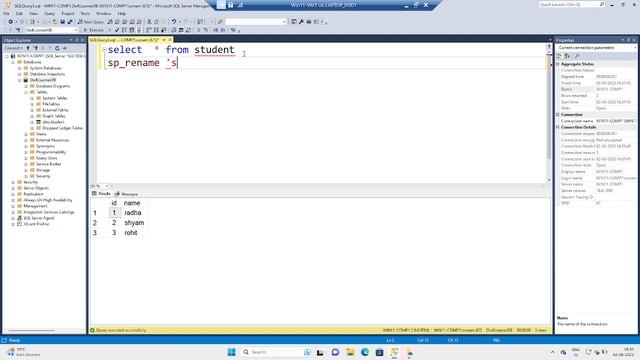Click the wrench Properties toolbar icon
Screen dimensions: 640x360
[x=301, y=22]
